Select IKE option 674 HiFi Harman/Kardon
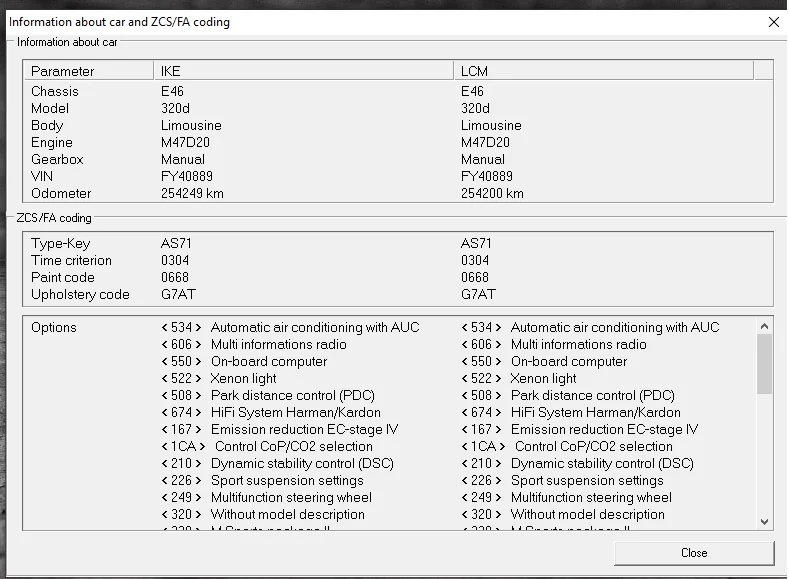Image resolution: width=789 pixels, height=579 pixels. pos(271,412)
